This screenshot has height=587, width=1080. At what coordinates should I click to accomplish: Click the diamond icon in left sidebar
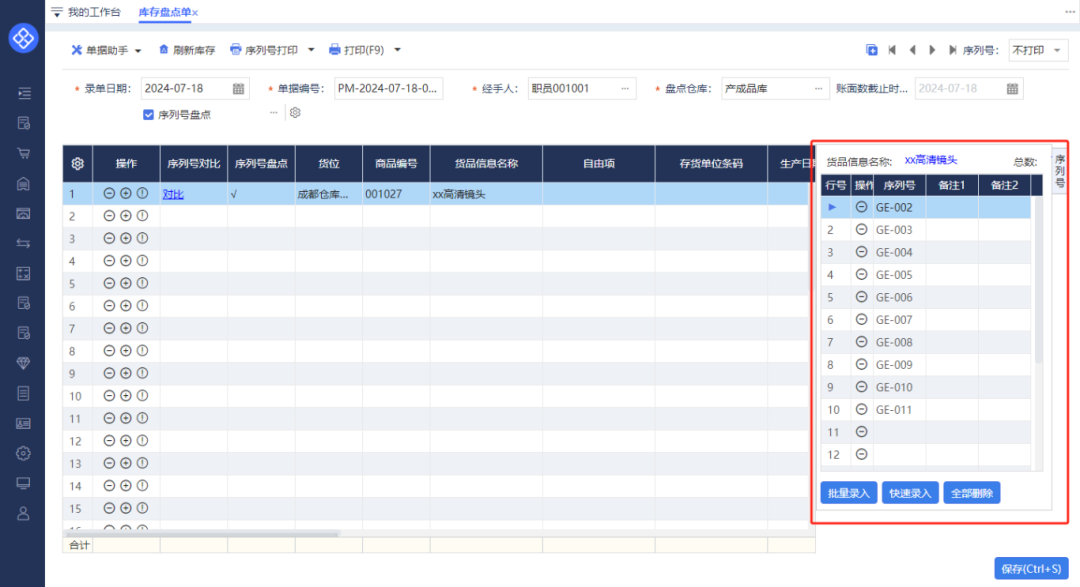tap(23, 363)
